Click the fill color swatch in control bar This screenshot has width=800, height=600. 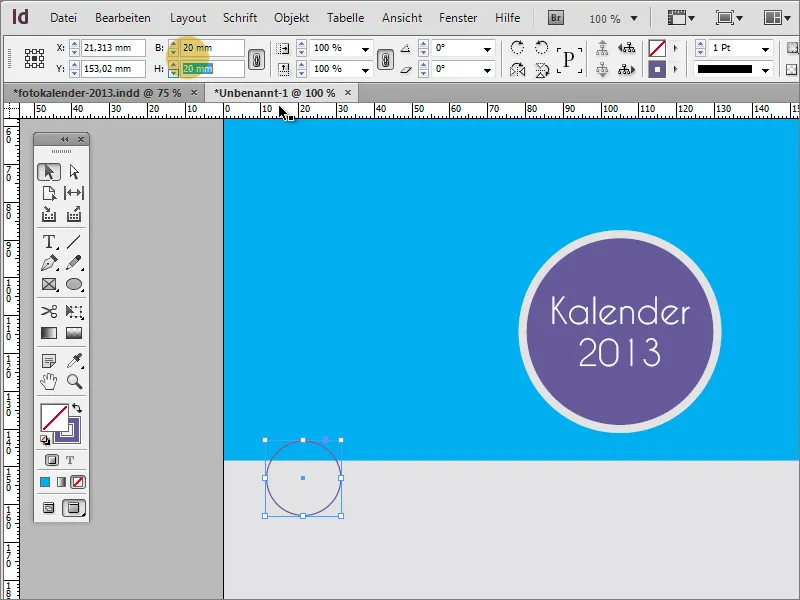pos(657,48)
